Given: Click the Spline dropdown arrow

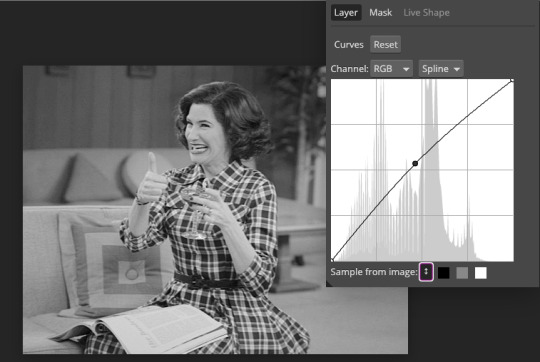Looking at the screenshot, I should 457,69.
